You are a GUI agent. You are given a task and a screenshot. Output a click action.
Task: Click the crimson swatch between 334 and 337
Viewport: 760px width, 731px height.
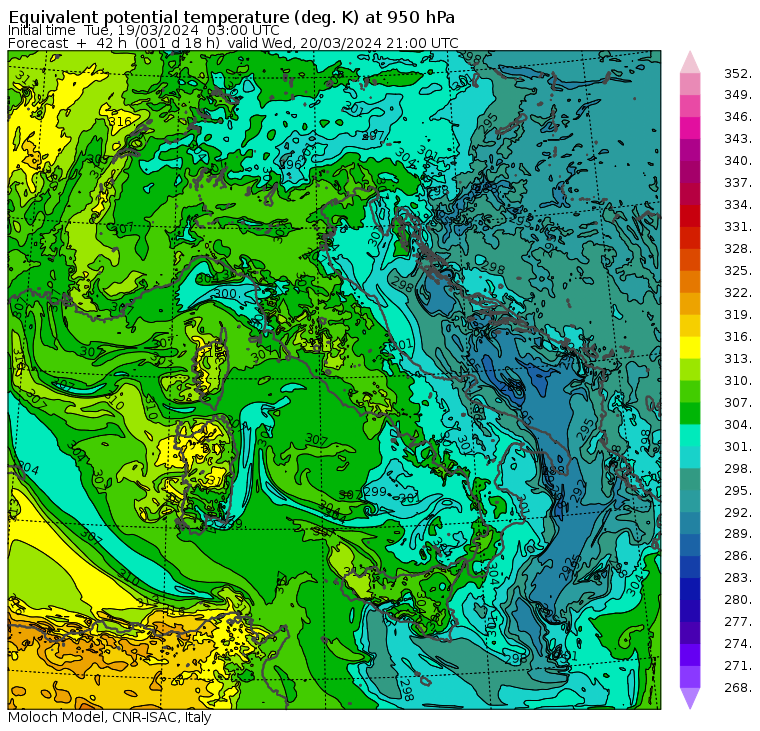click(690, 194)
